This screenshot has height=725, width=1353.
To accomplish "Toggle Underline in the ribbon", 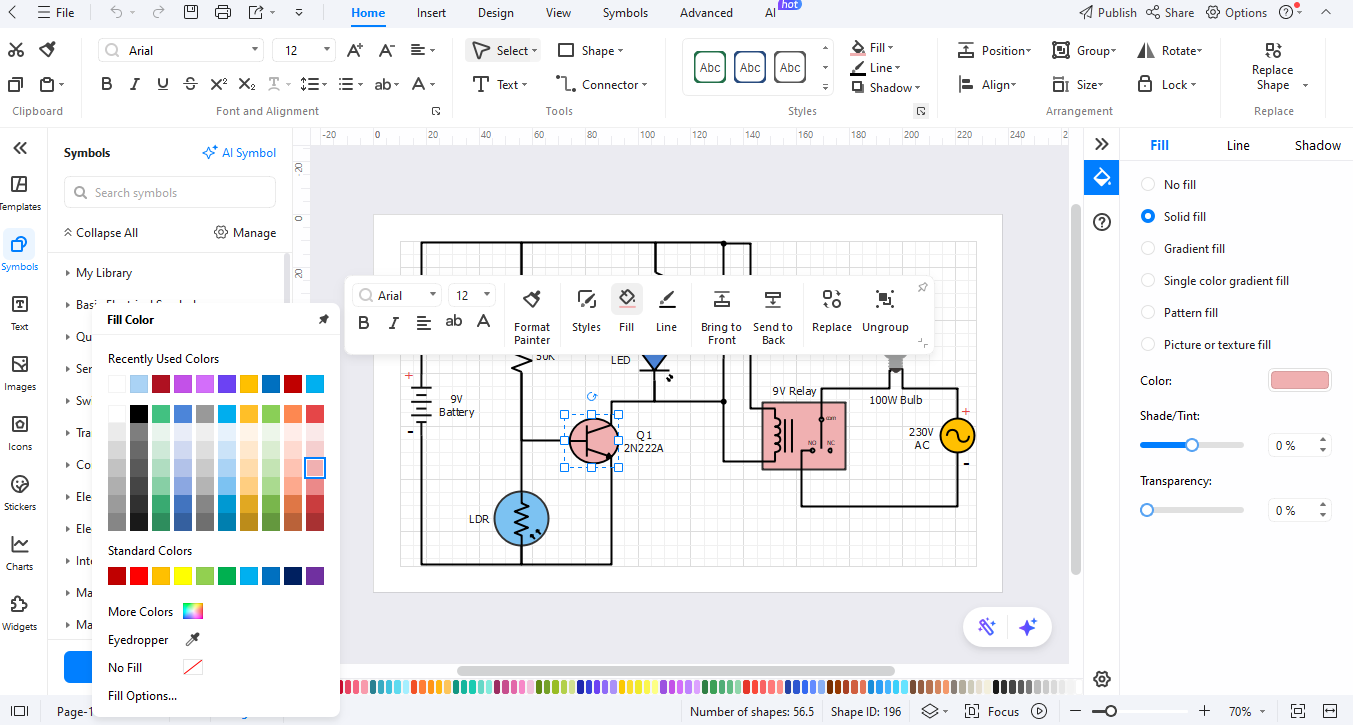I will coord(163,85).
